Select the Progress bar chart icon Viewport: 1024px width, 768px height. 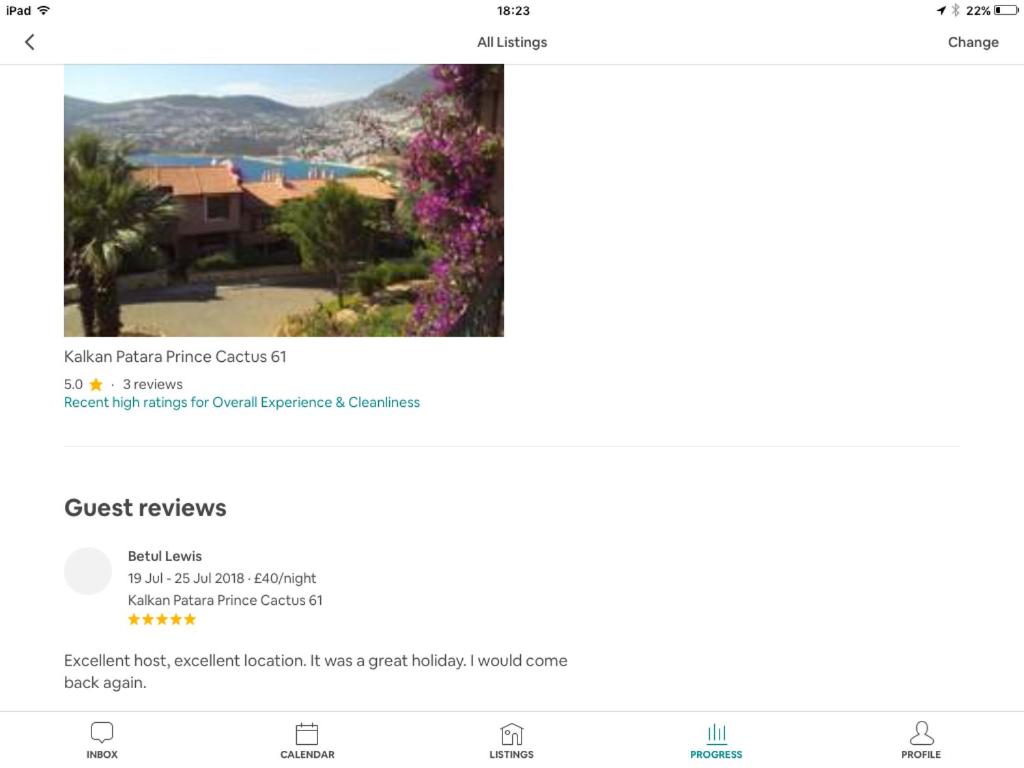pos(716,733)
